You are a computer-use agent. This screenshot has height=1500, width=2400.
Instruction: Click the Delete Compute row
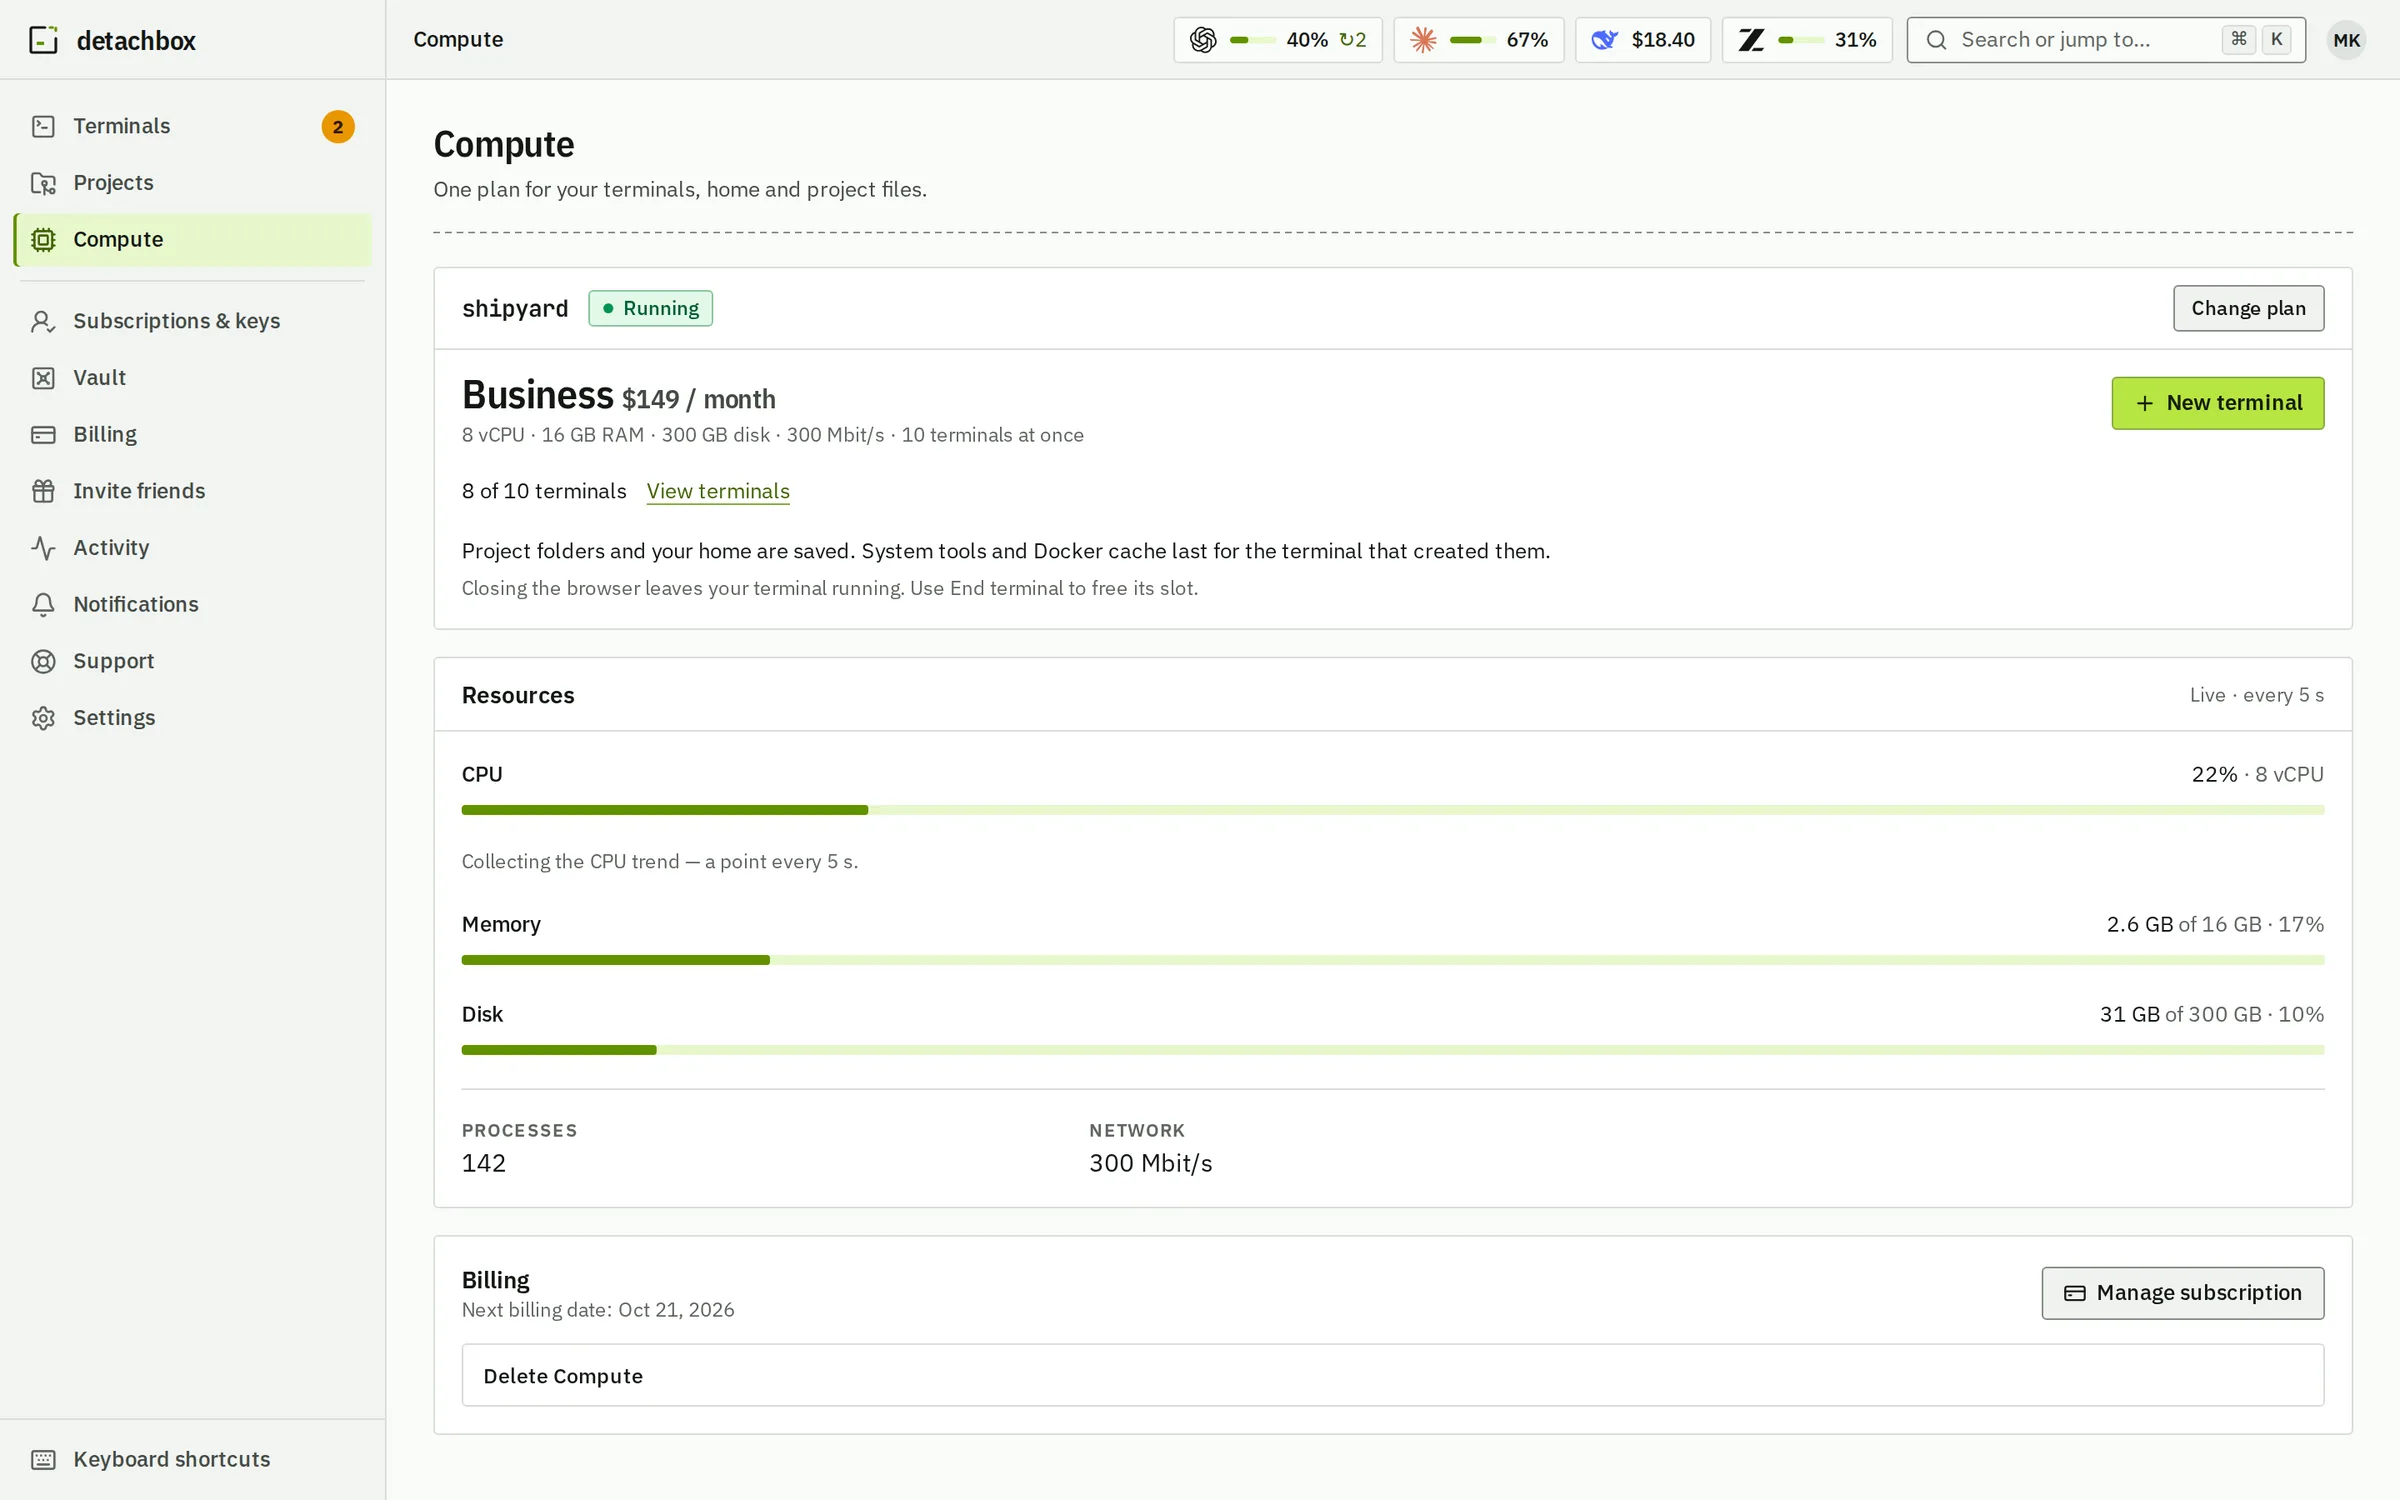[1392, 1375]
